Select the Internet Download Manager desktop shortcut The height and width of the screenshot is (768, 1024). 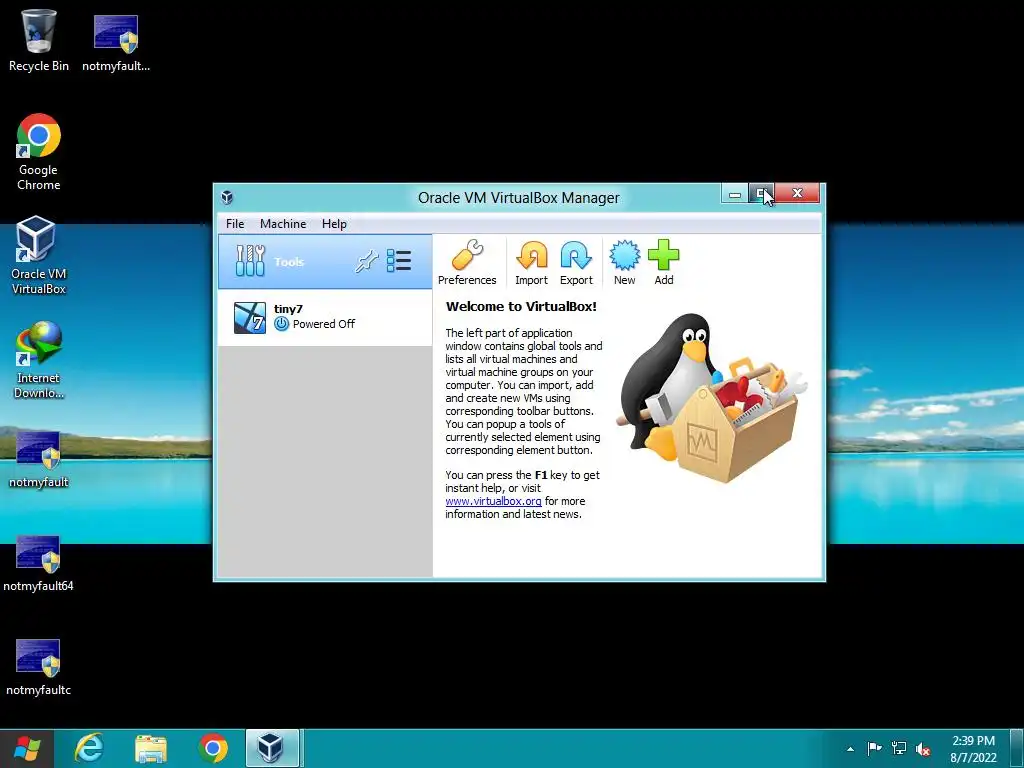click(x=39, y=360)
